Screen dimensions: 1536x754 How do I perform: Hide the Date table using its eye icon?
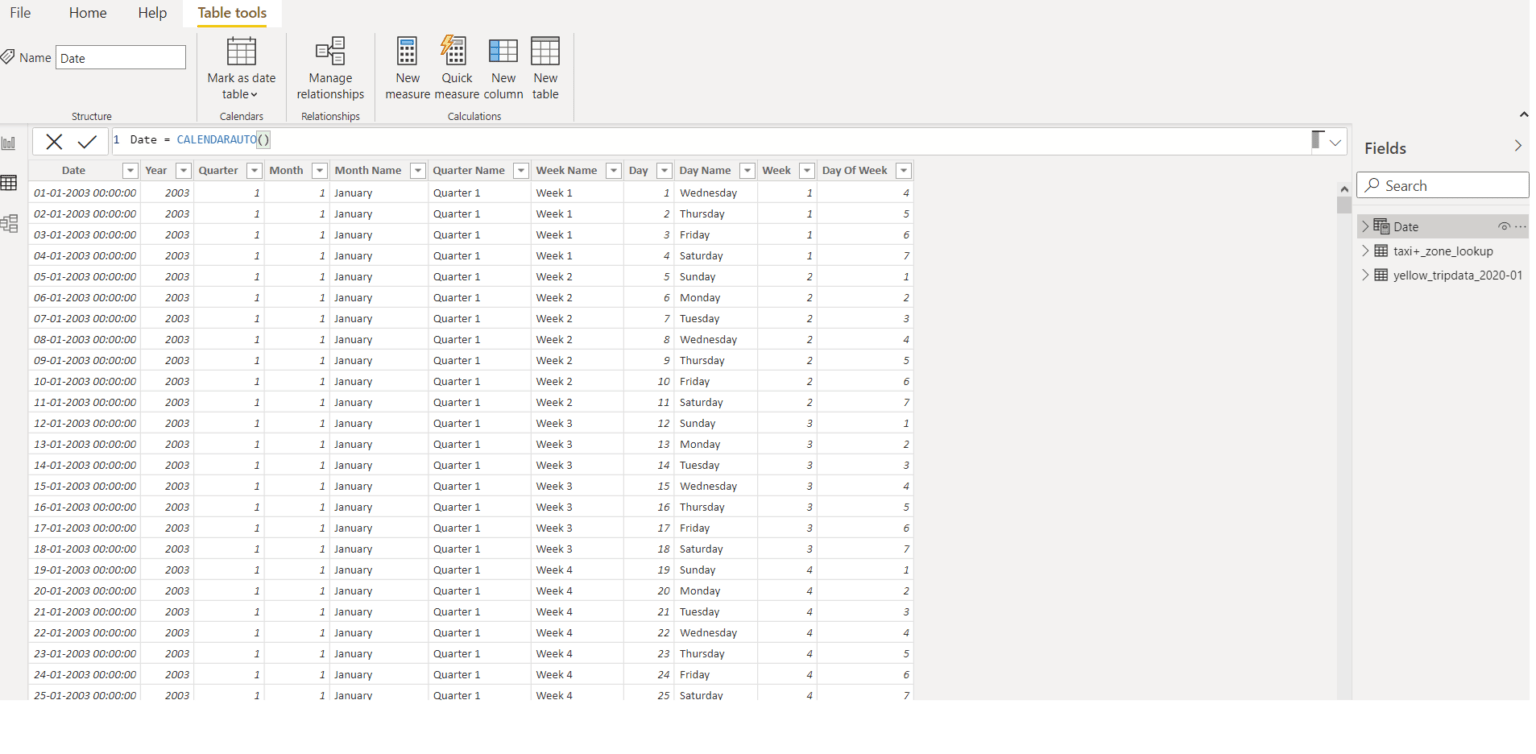[x=1506, y=226]
